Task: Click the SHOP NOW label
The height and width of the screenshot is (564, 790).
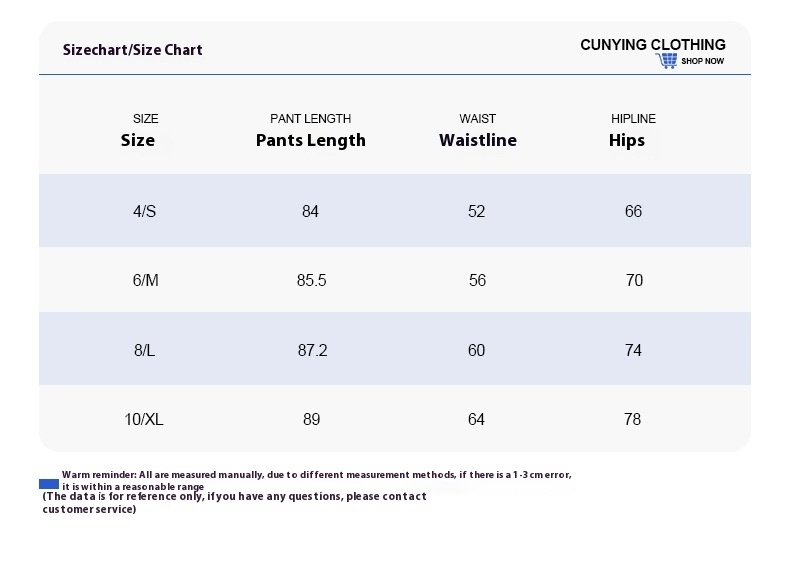Action: 702,62
